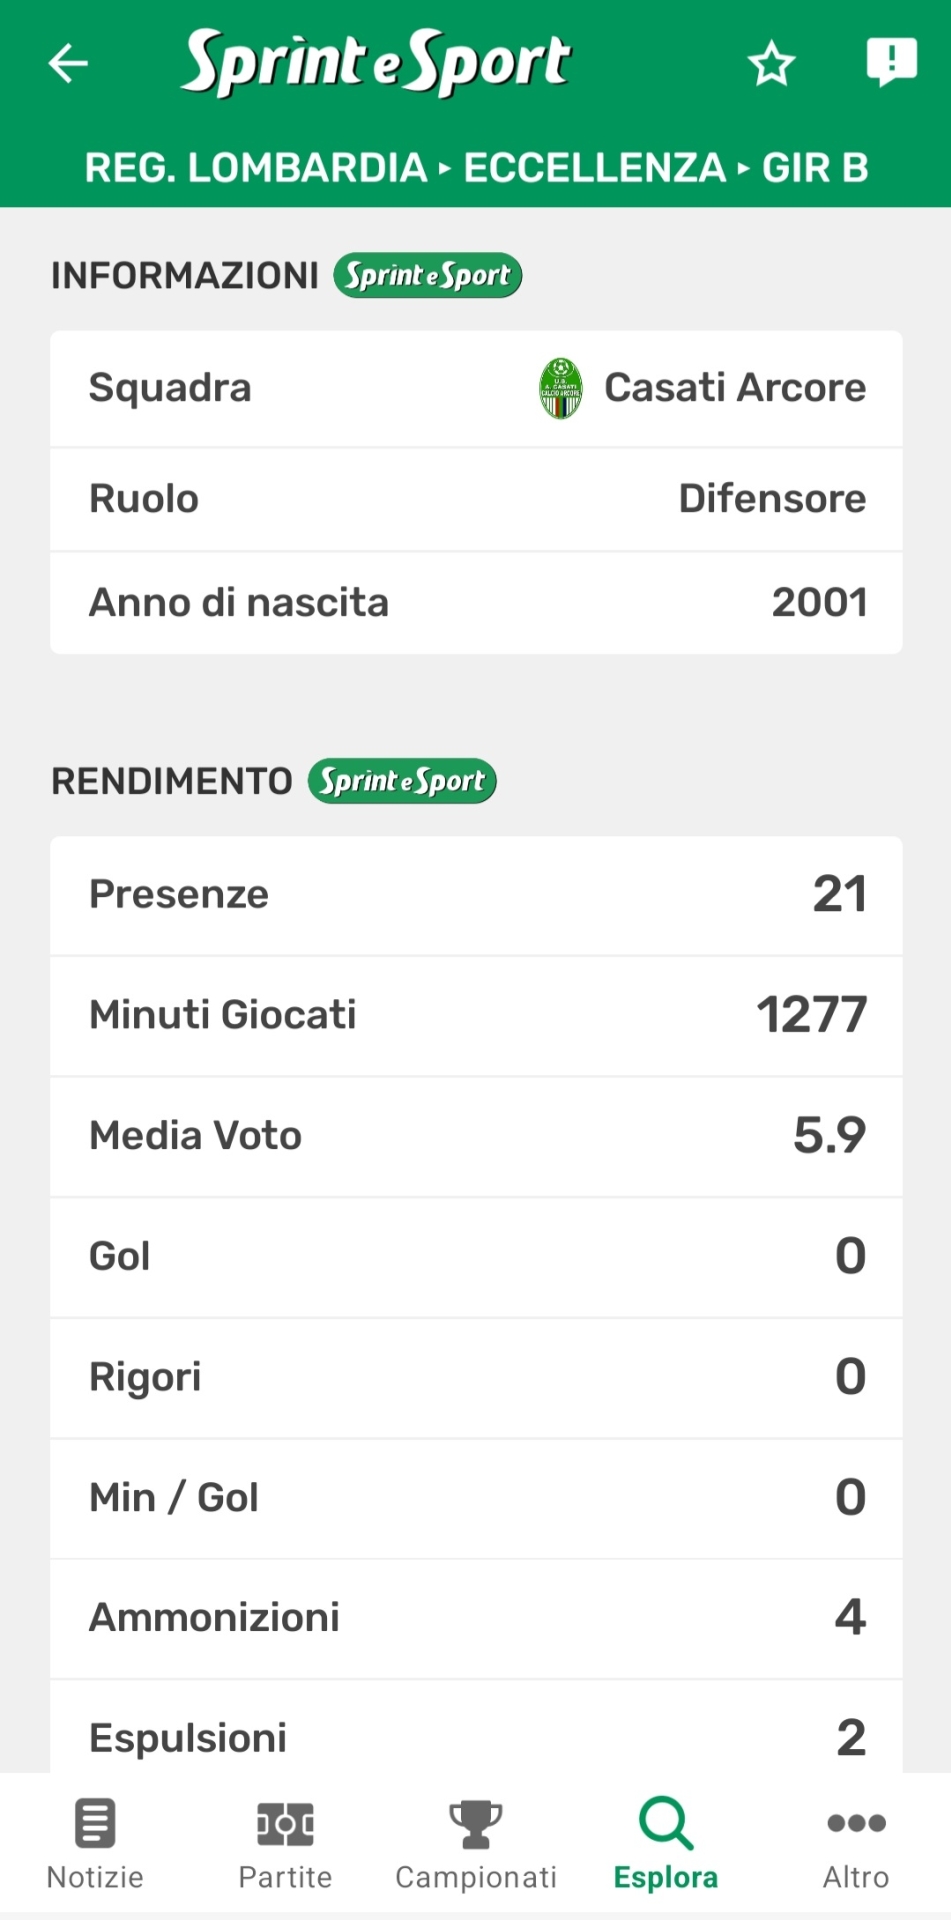Viewport: 951px width, 1920px height.
Task: Tap the back arrow icon
Action: click(68, 64)
